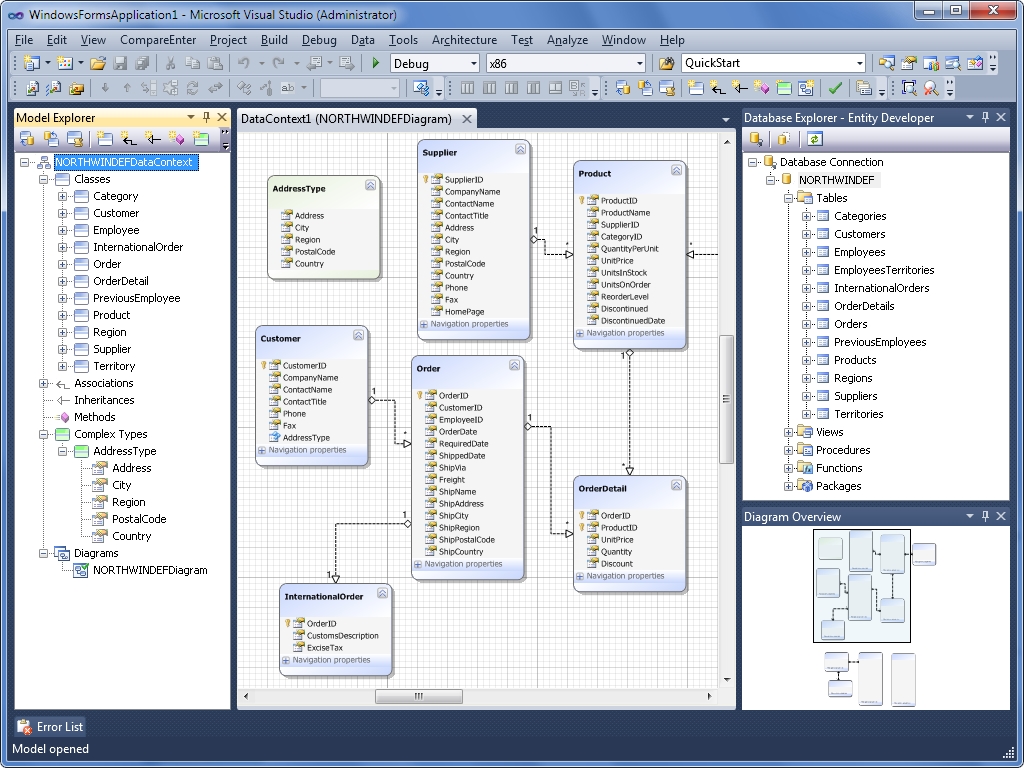Select the Inheritances node in Model Explorer
1024x768 pixels.
point(104,400)
